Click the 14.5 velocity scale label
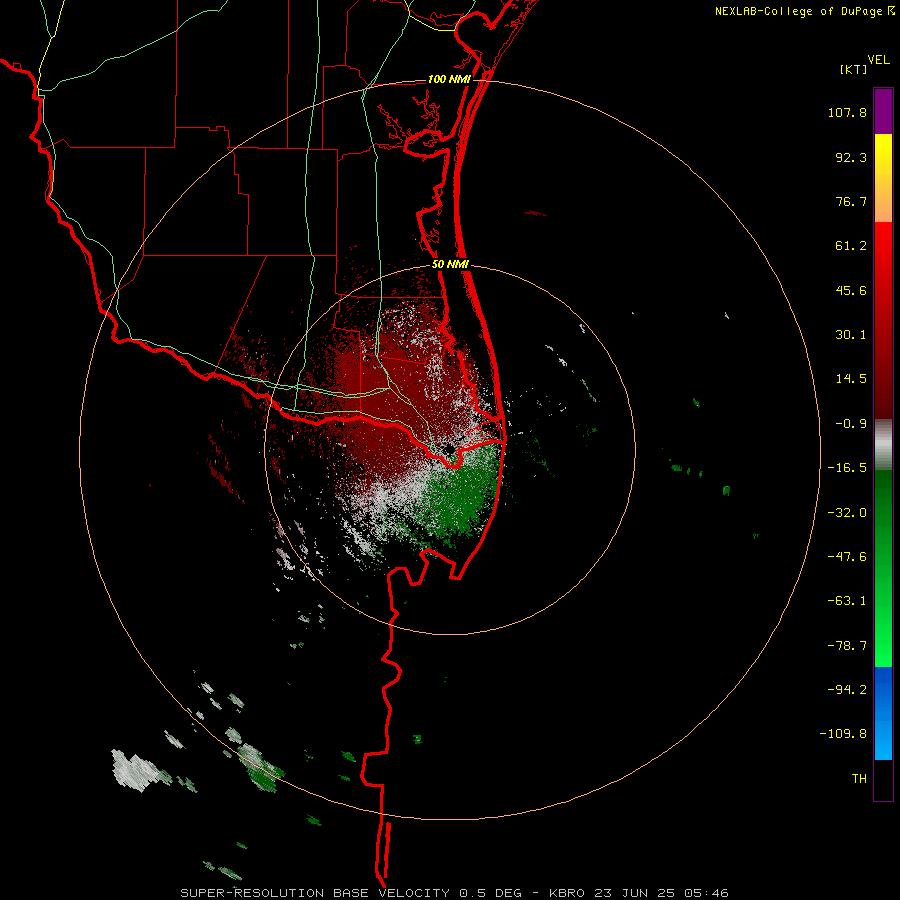Viewport: 900px width, 900px height. [851, 379]
